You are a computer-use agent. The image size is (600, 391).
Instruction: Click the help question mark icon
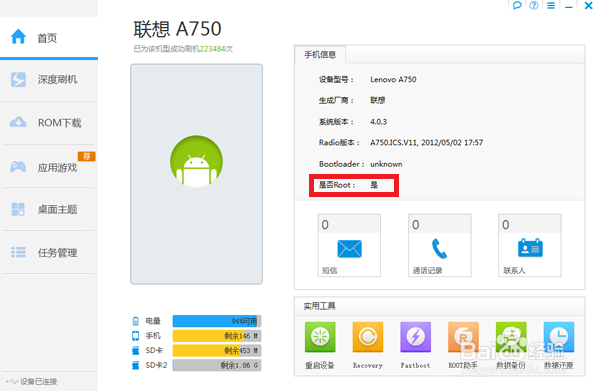534,5
